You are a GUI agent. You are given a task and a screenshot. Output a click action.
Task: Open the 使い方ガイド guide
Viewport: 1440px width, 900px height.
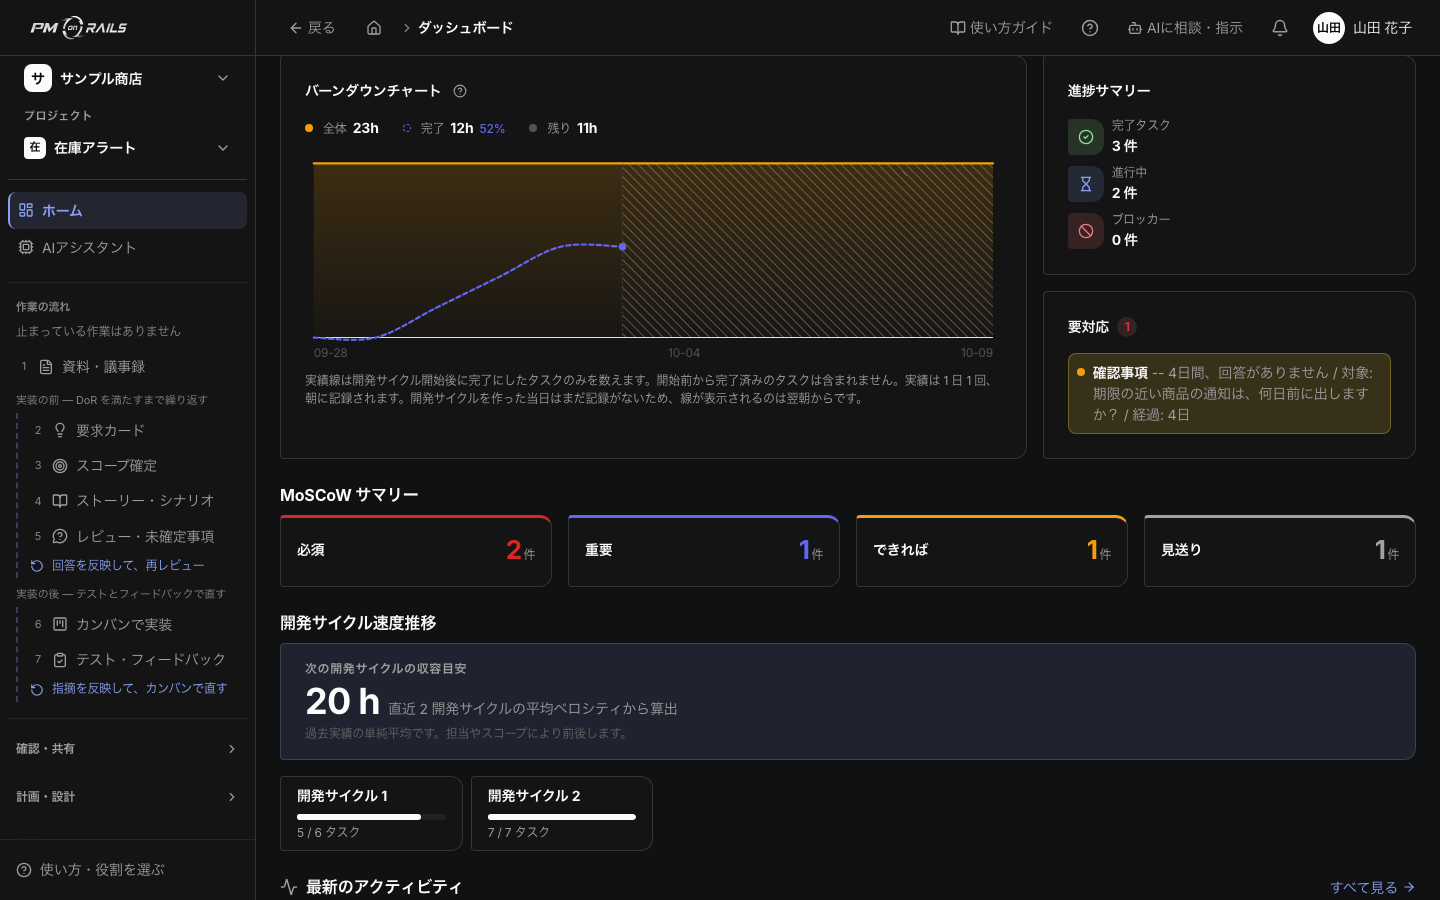(x=1001, y=28)
